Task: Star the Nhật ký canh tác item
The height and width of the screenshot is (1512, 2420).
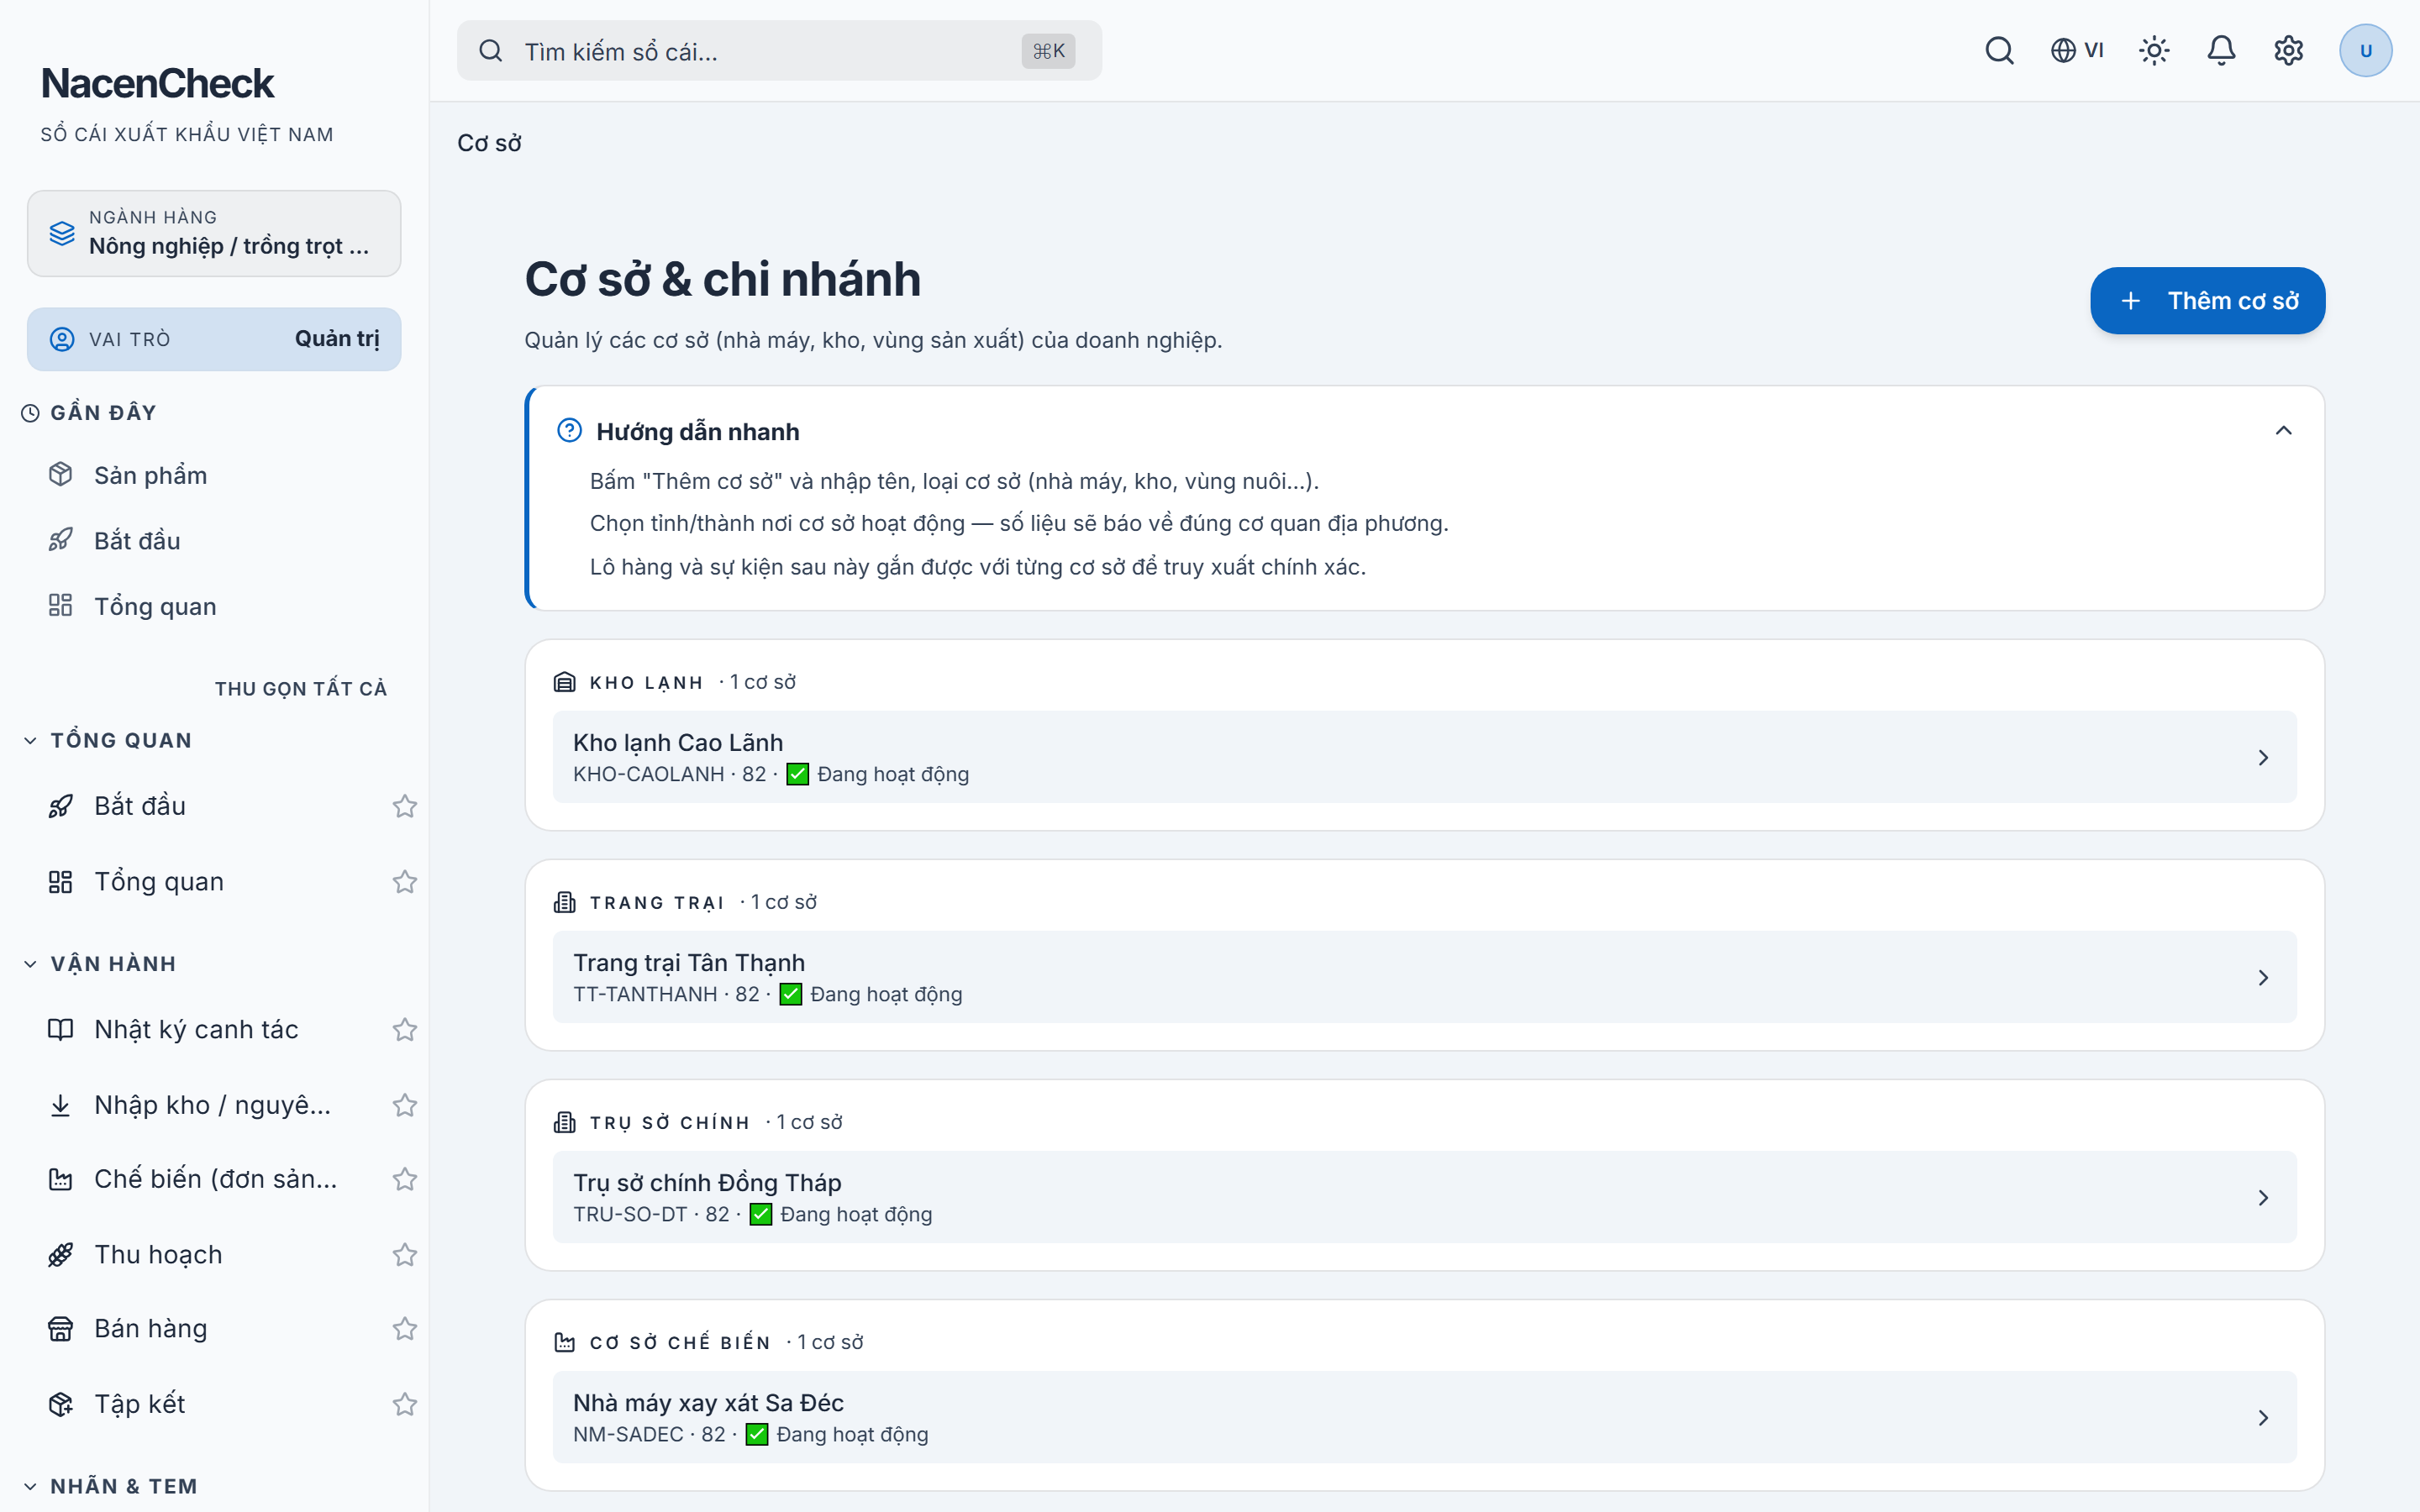Action: coord(404,1029)
